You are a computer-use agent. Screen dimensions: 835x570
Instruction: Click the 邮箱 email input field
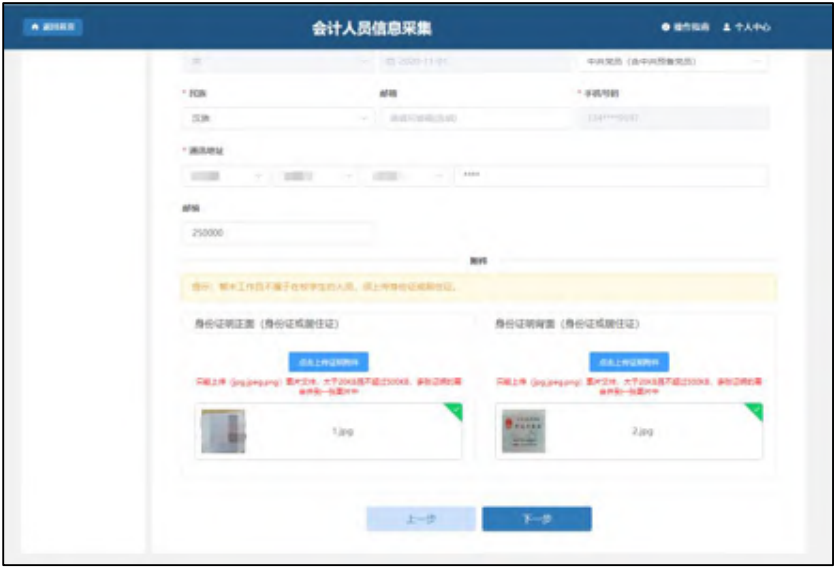(473, 118)
